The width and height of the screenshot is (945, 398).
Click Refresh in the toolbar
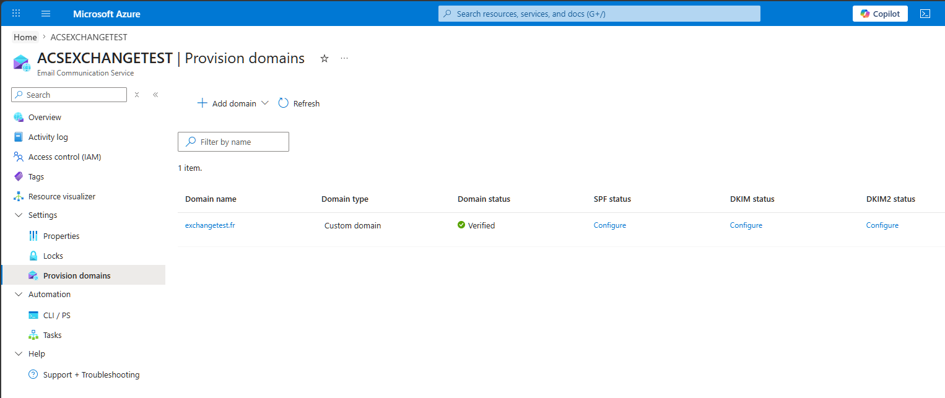tap(299, 104)
